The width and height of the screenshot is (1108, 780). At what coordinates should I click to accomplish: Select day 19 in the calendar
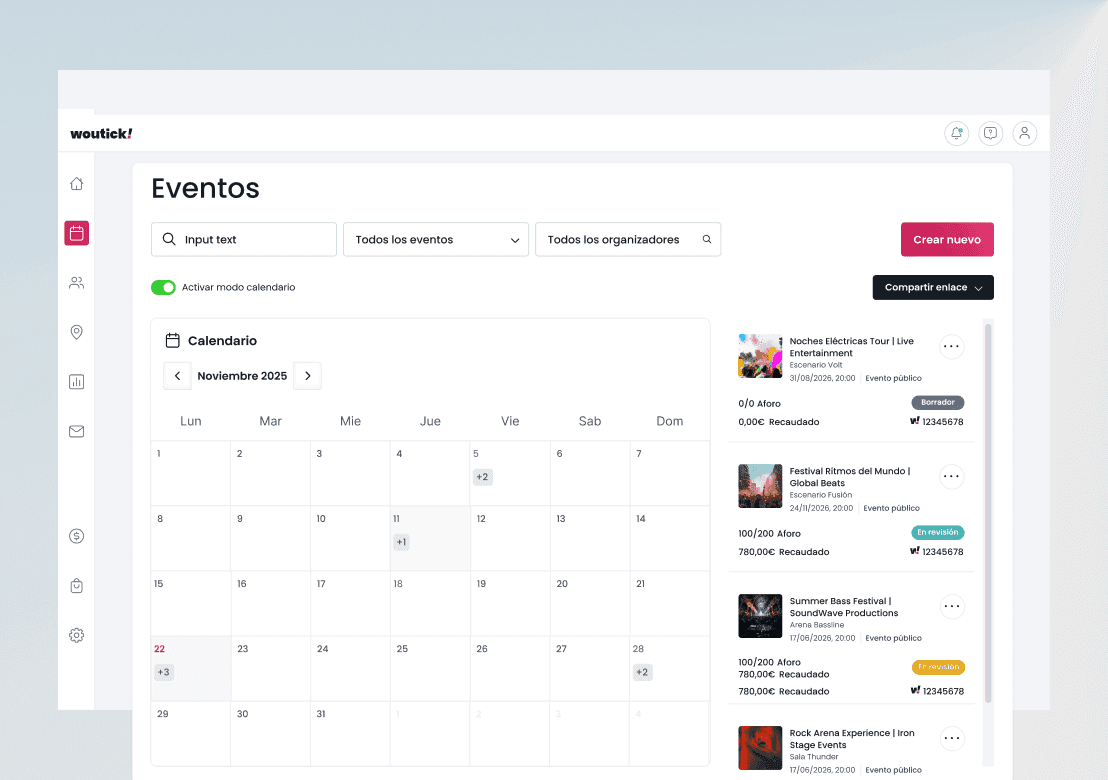tap(509, 603)
